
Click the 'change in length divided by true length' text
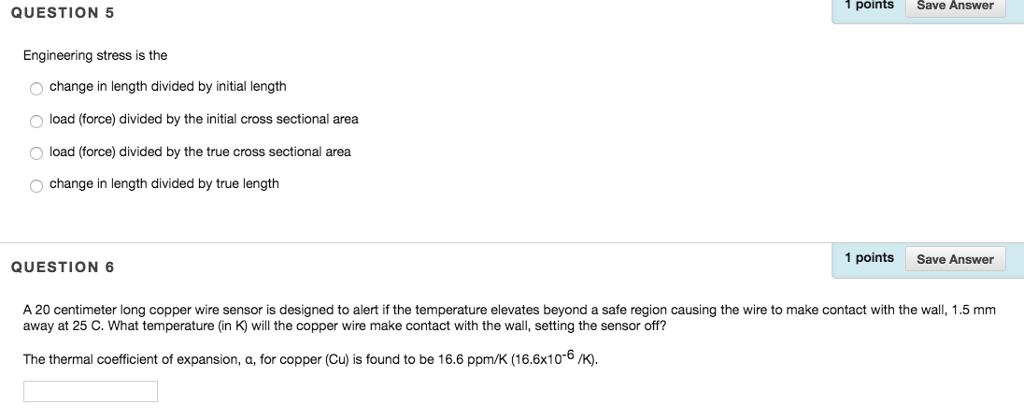[x=164, y=184]
